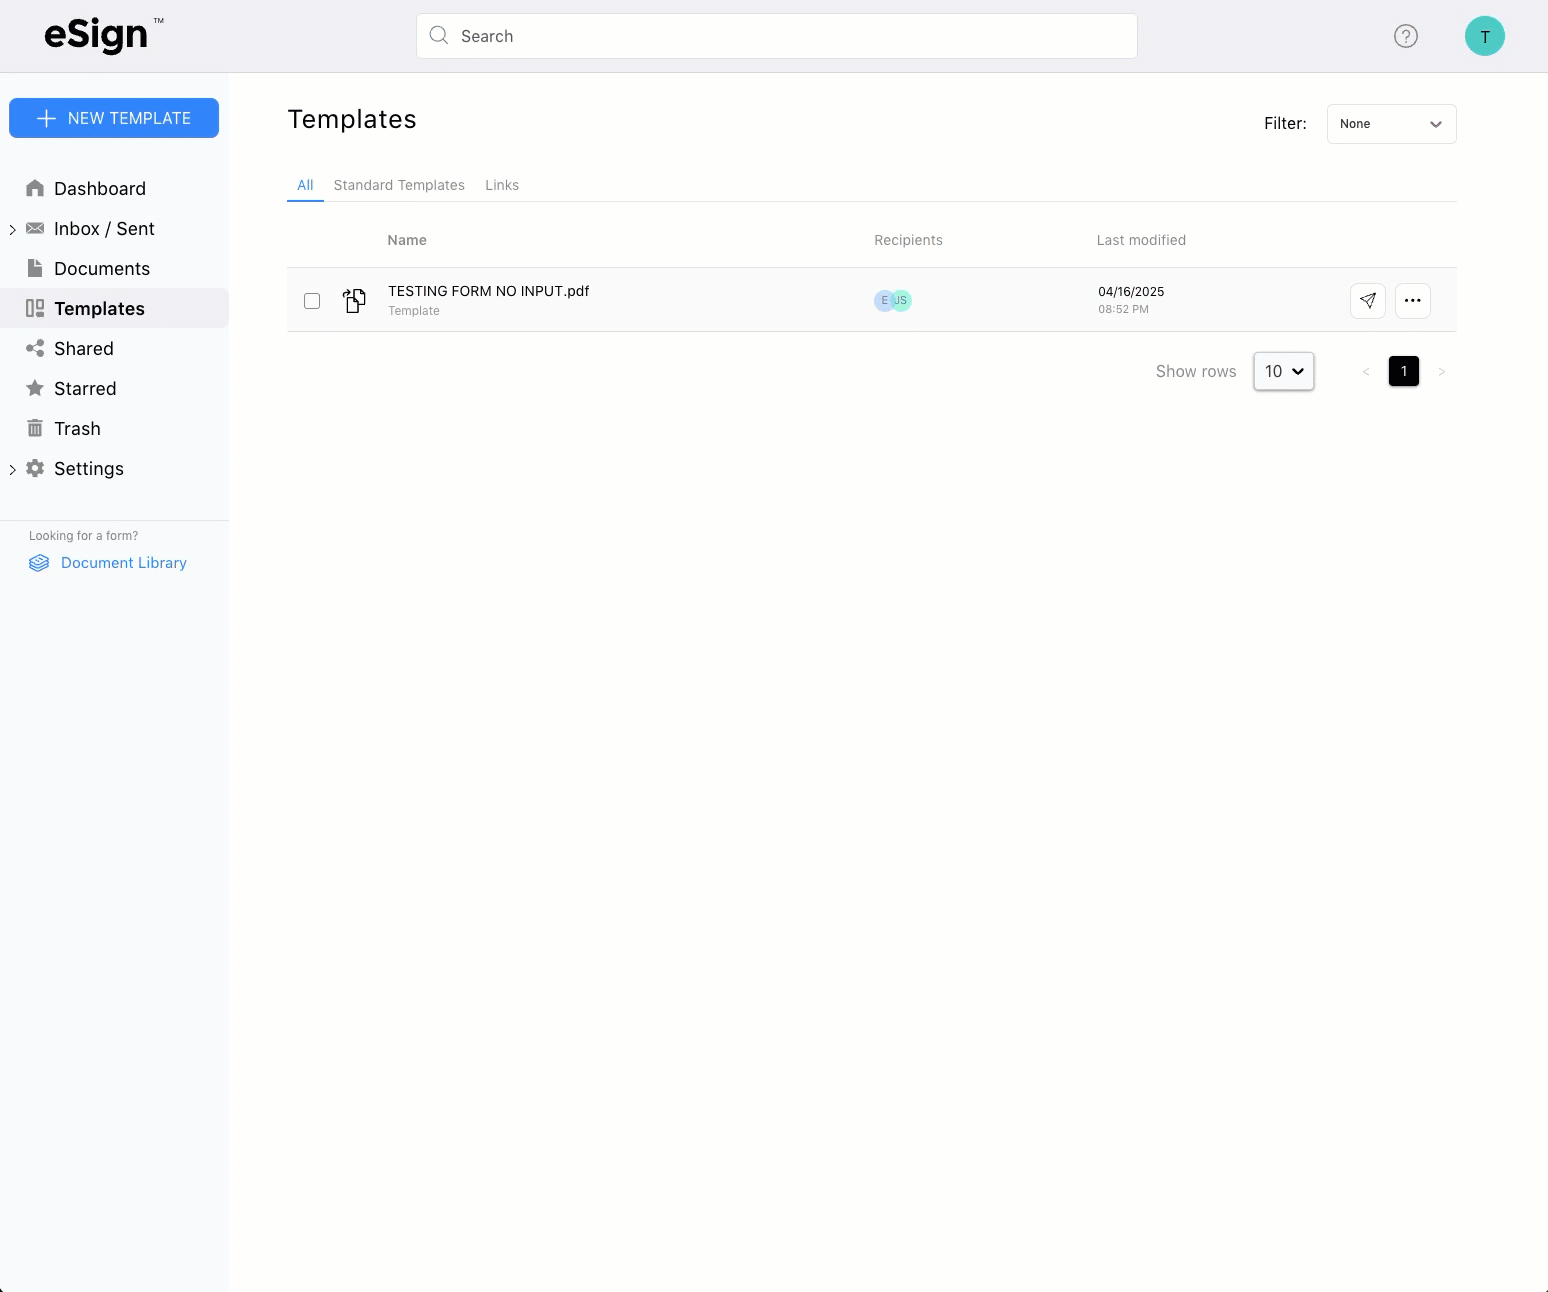The height and width of the screenshot is (1292, 1548).
Task: Click the Inbox / Sent envelope icon
Action: [x=35, y=228]
